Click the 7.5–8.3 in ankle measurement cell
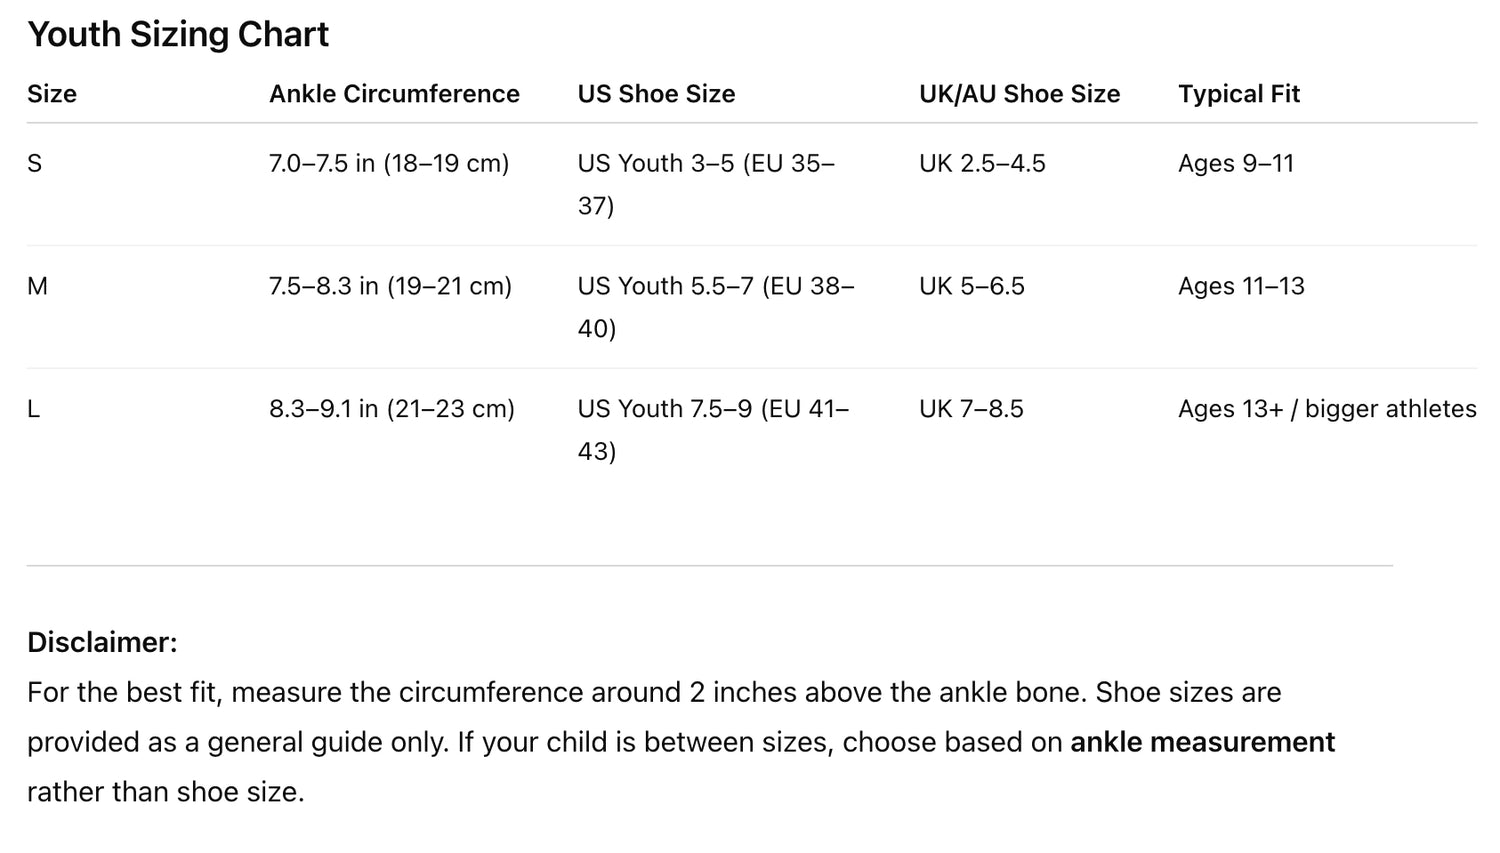This screenshot has width=1500, height=853. click(390, 286)
